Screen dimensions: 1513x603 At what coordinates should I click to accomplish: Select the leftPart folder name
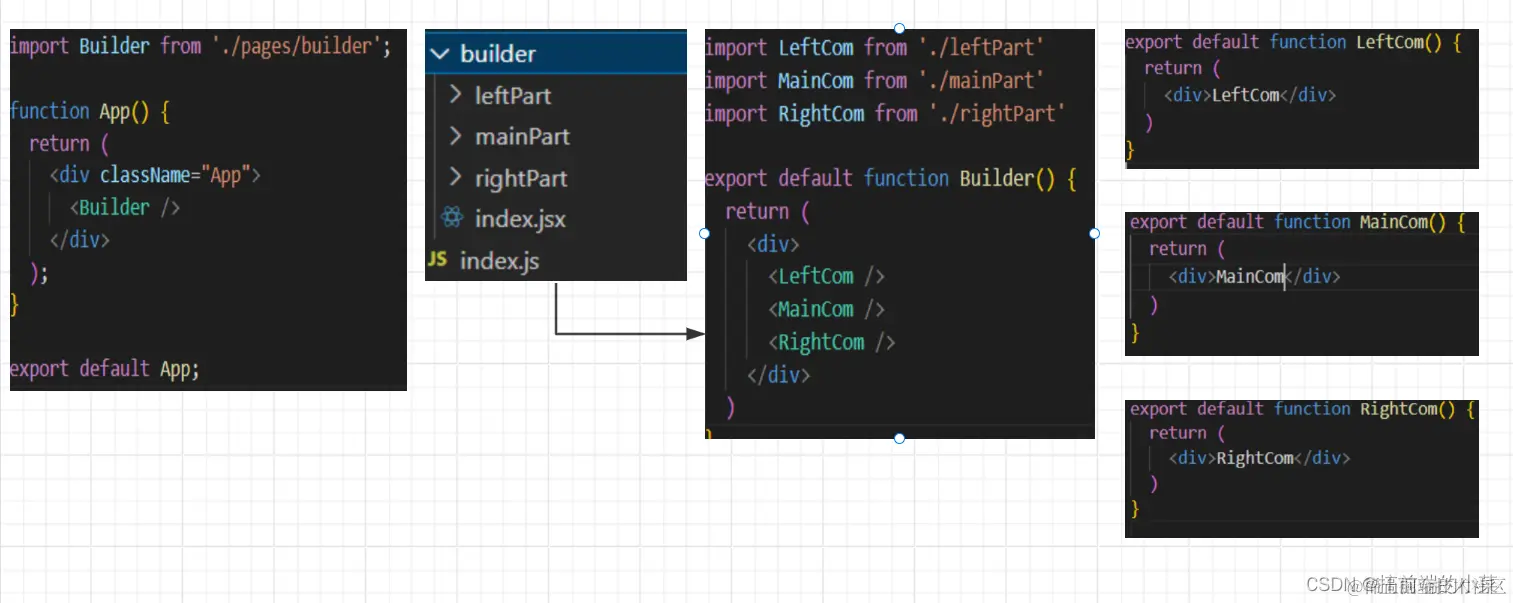513,96
